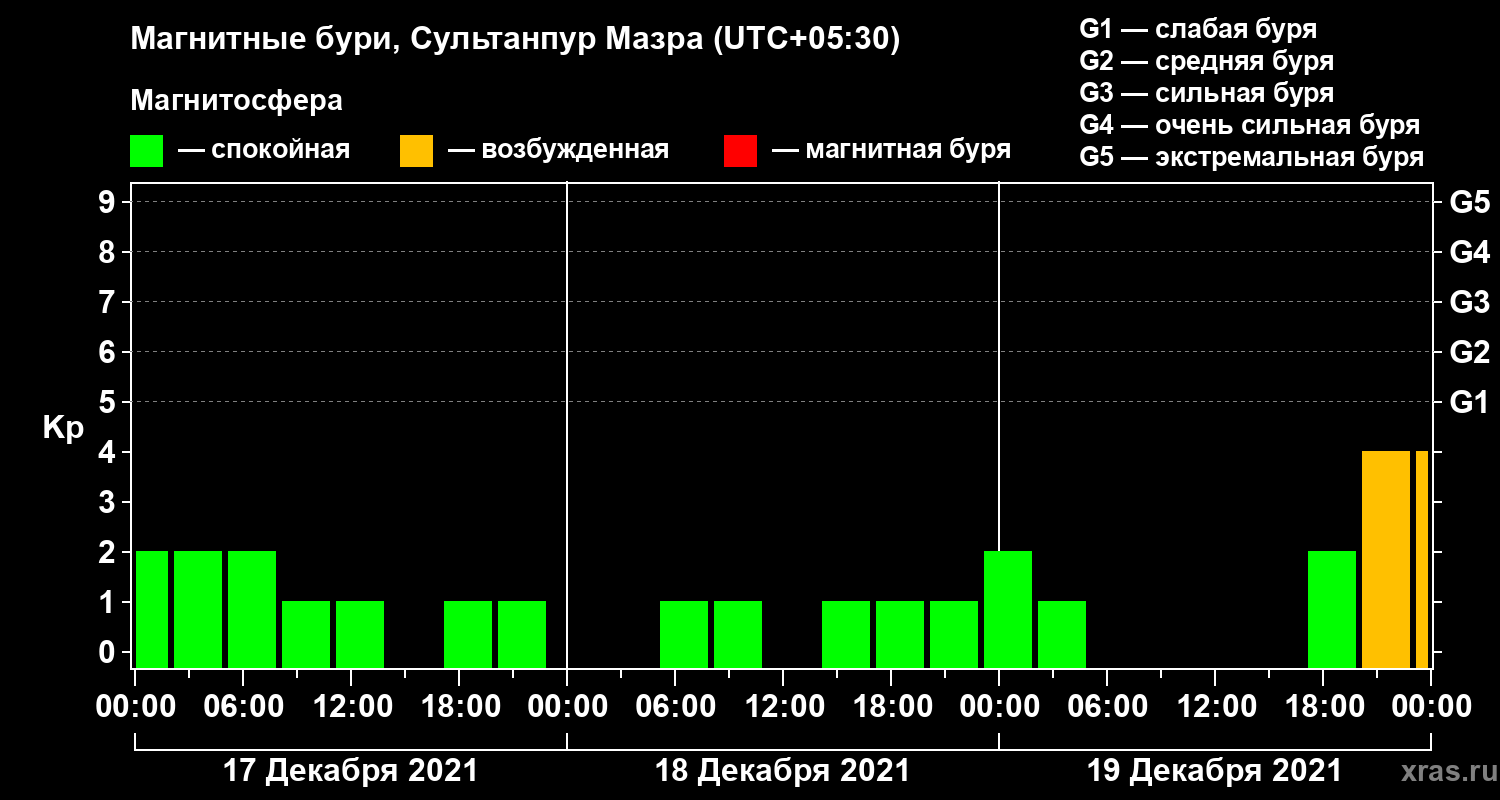Image resolution: width=1500 pixels, height=800 pixels.
Task: Click the rightmost '00:00' time label
Action: [x=1430, y=707]
